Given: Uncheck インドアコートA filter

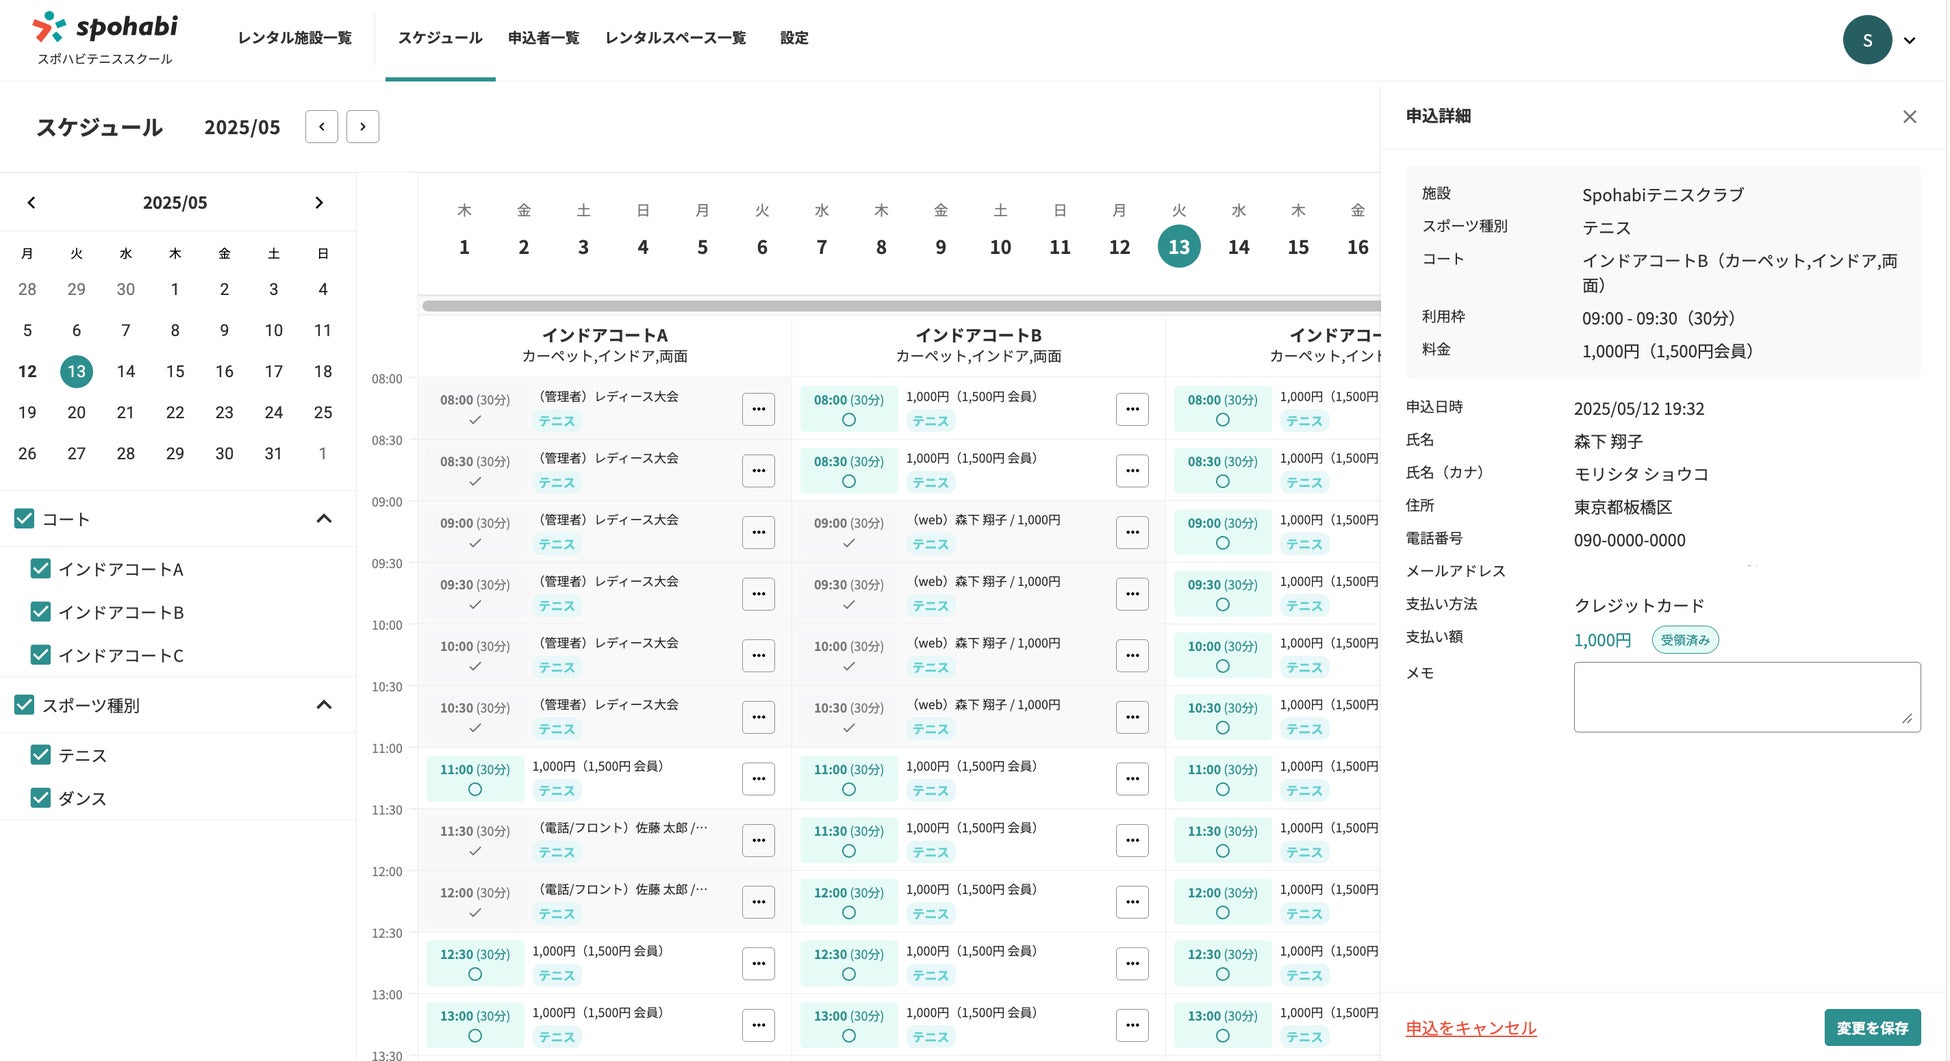Looking at the screenshot, I should (x=40, y=569).
